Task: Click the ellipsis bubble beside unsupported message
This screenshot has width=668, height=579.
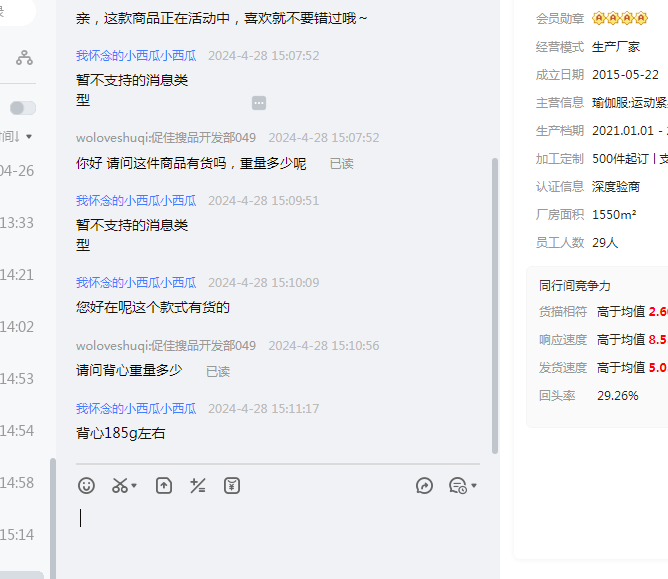Action: pos(259,103)
